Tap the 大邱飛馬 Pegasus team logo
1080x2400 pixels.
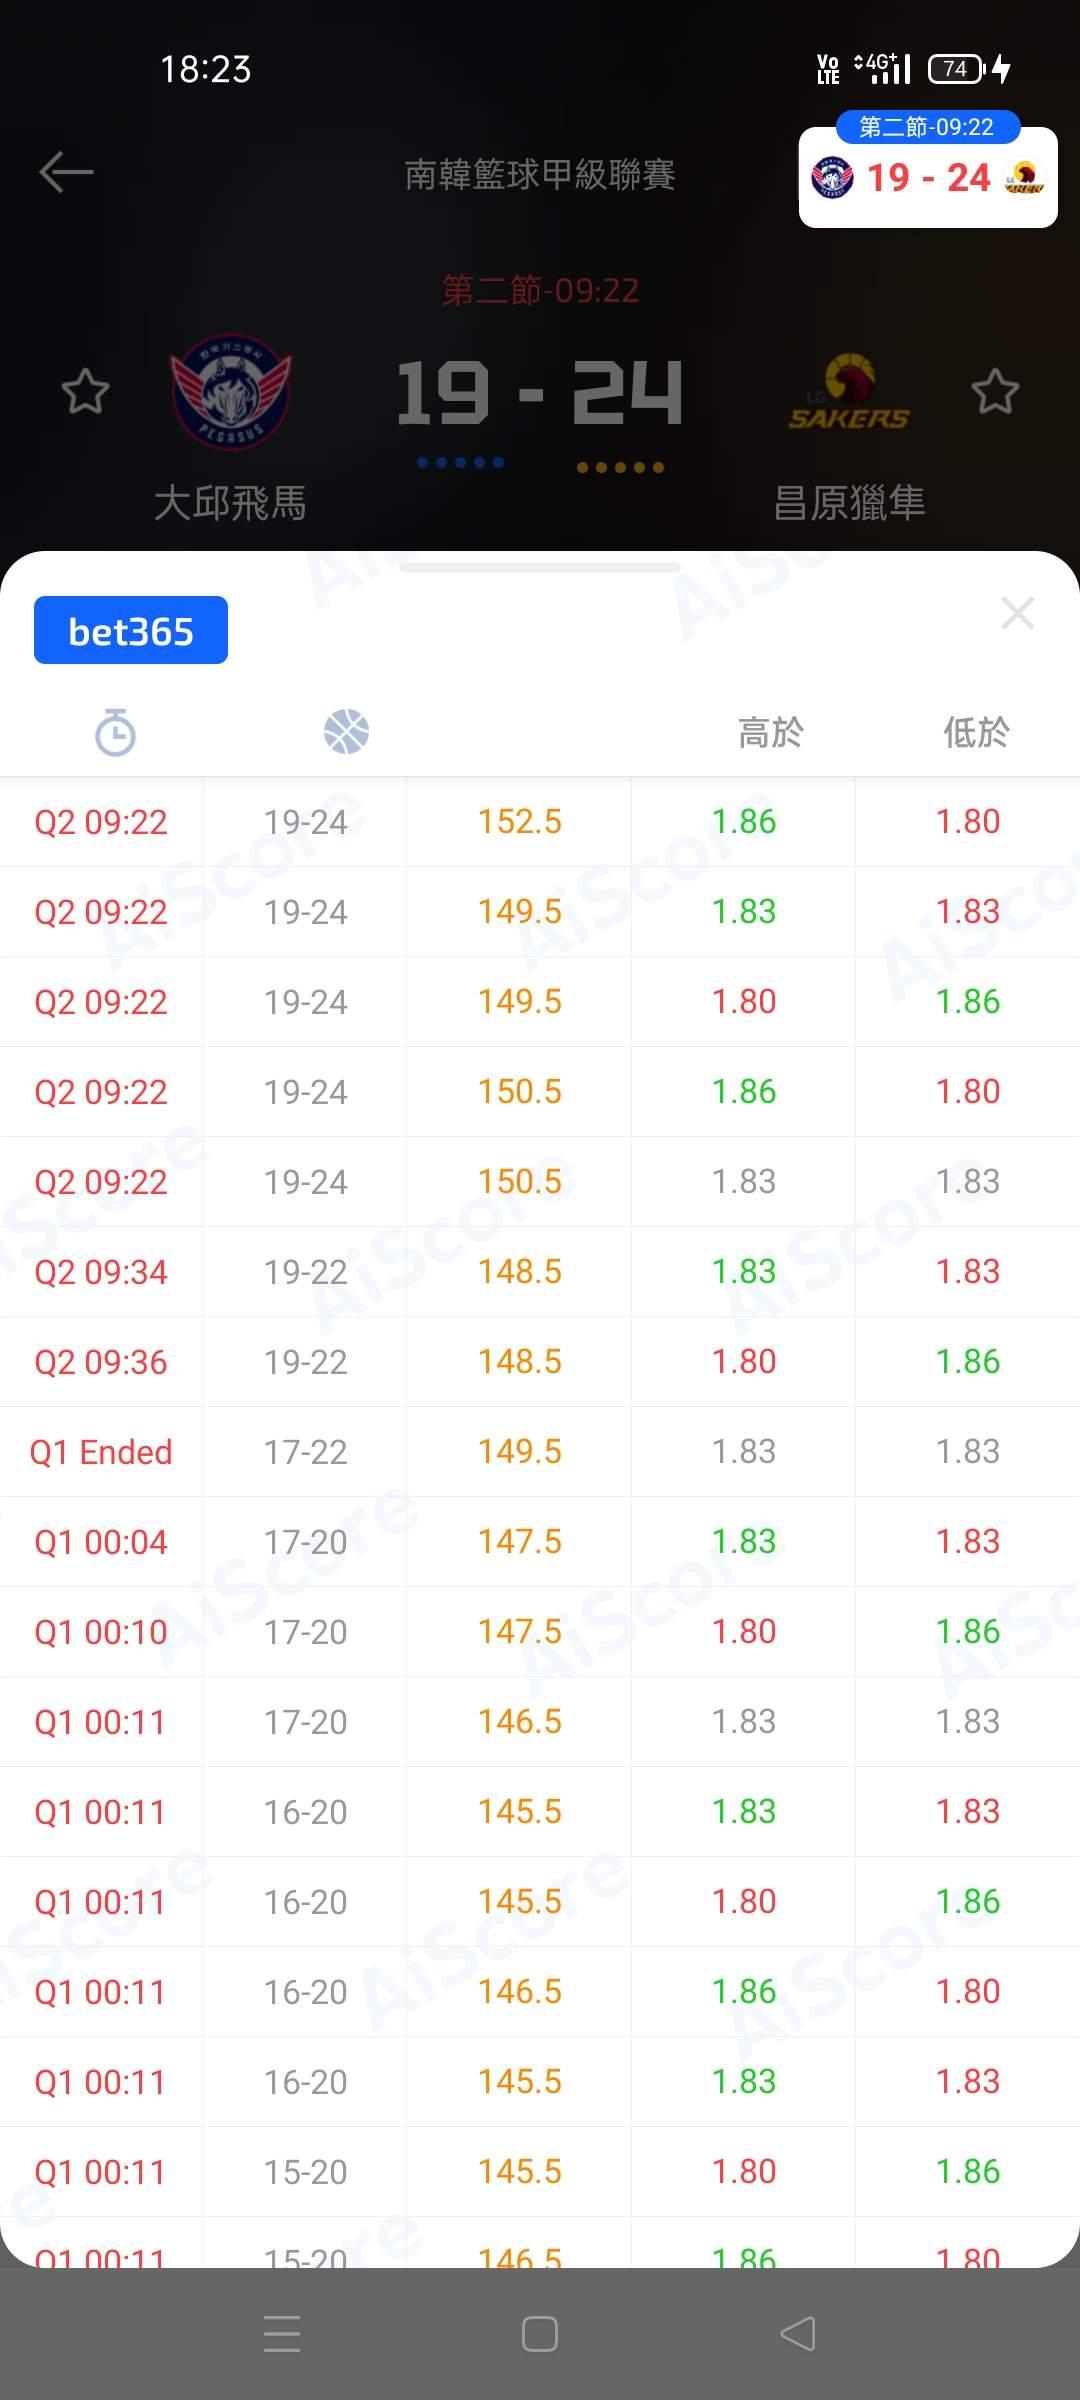[231, 392]
